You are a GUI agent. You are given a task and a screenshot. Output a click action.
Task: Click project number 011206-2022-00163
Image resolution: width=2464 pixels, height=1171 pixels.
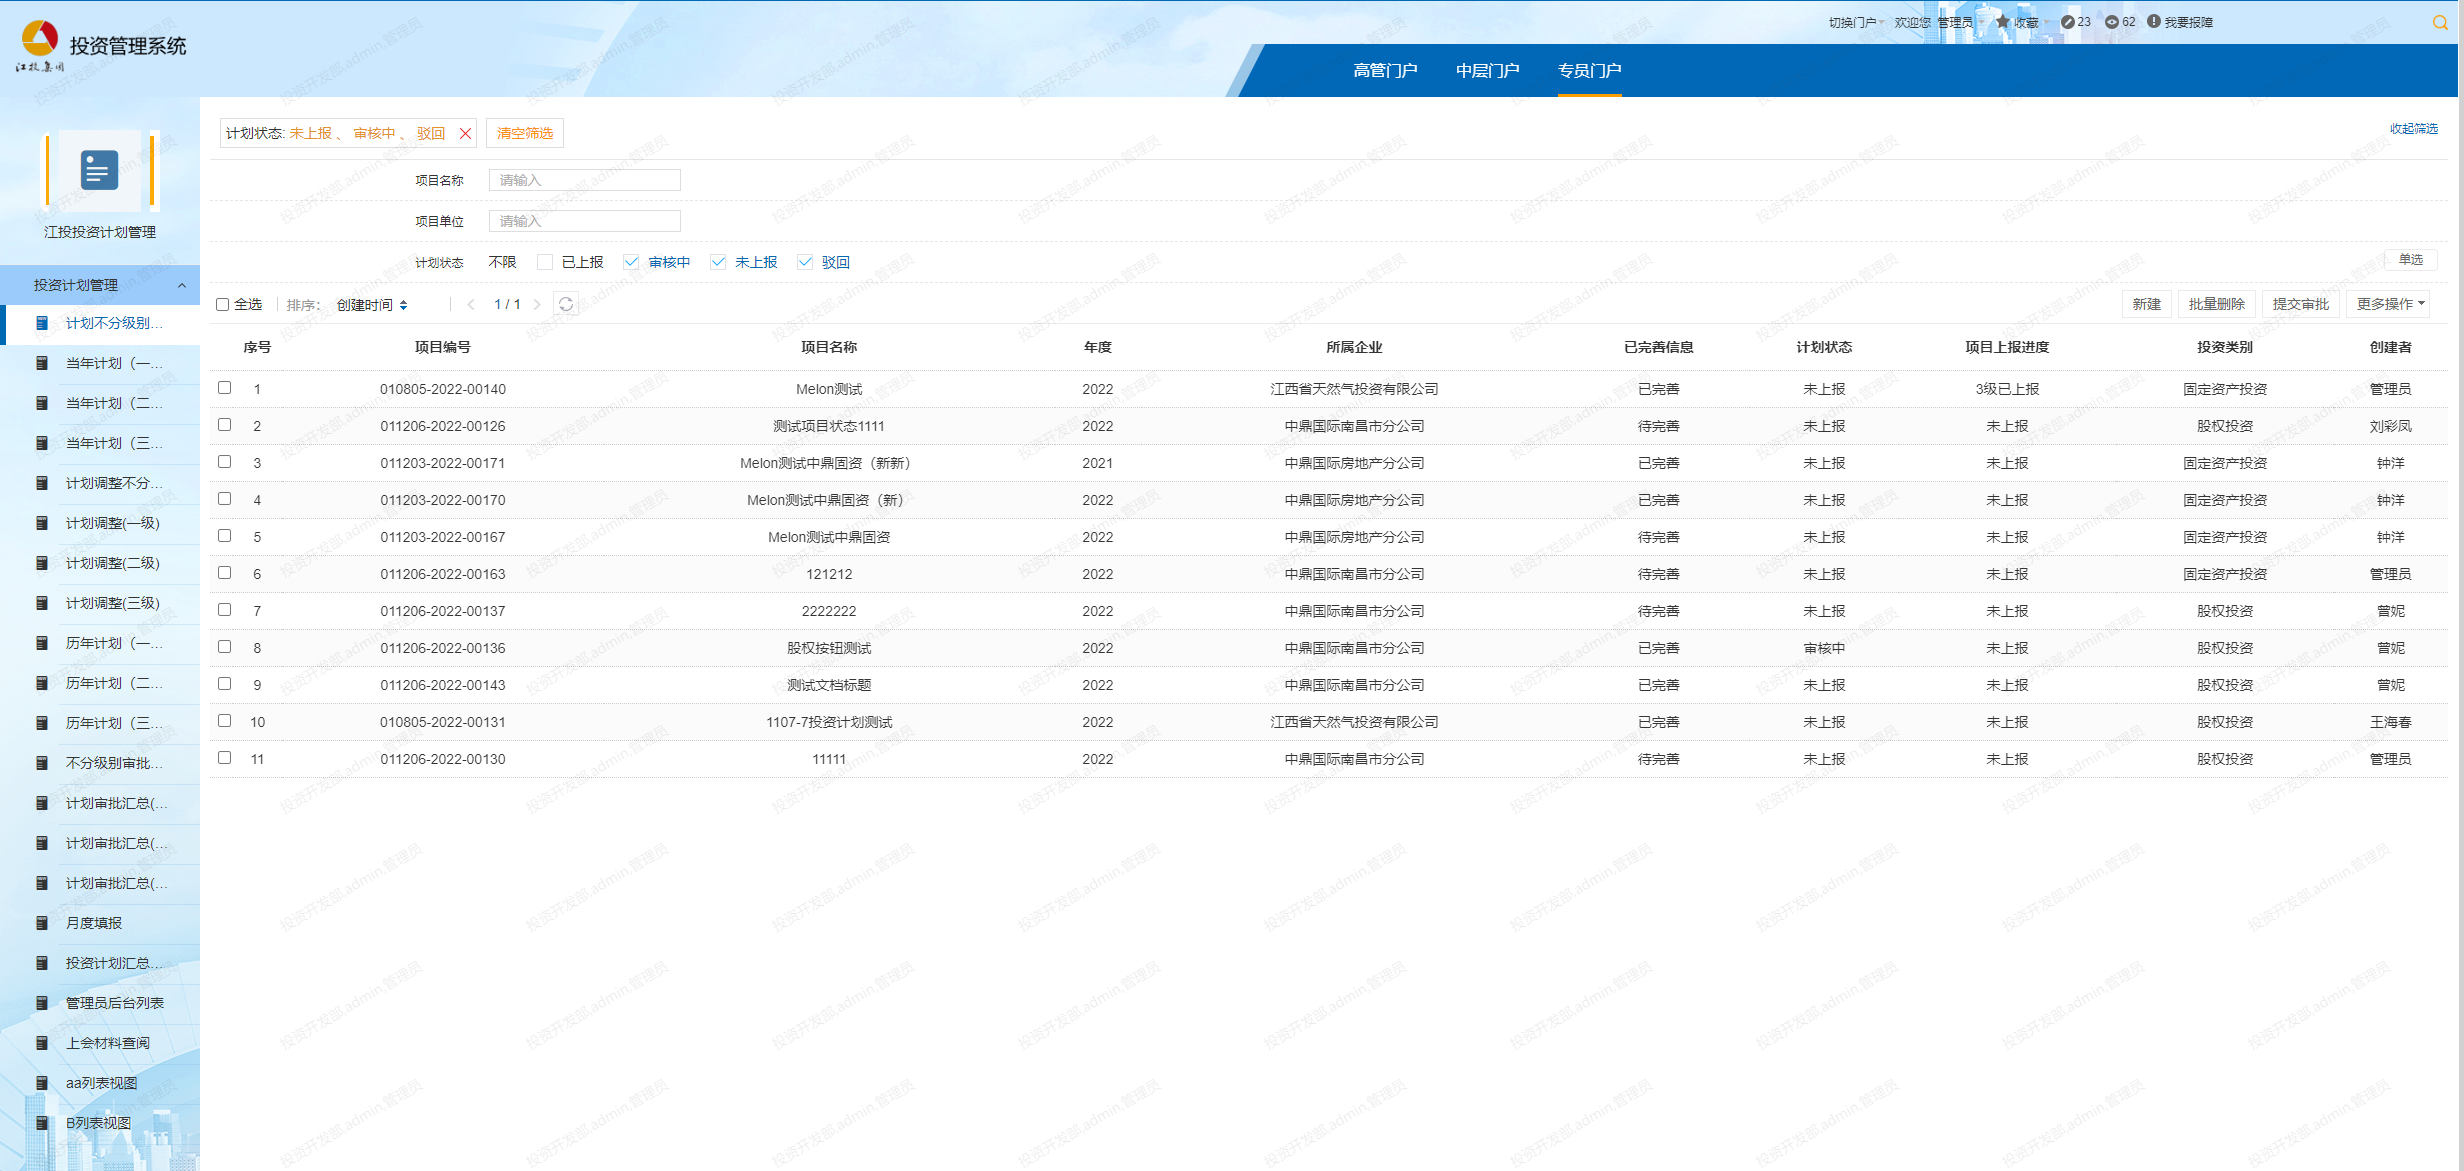click(443, 574)
